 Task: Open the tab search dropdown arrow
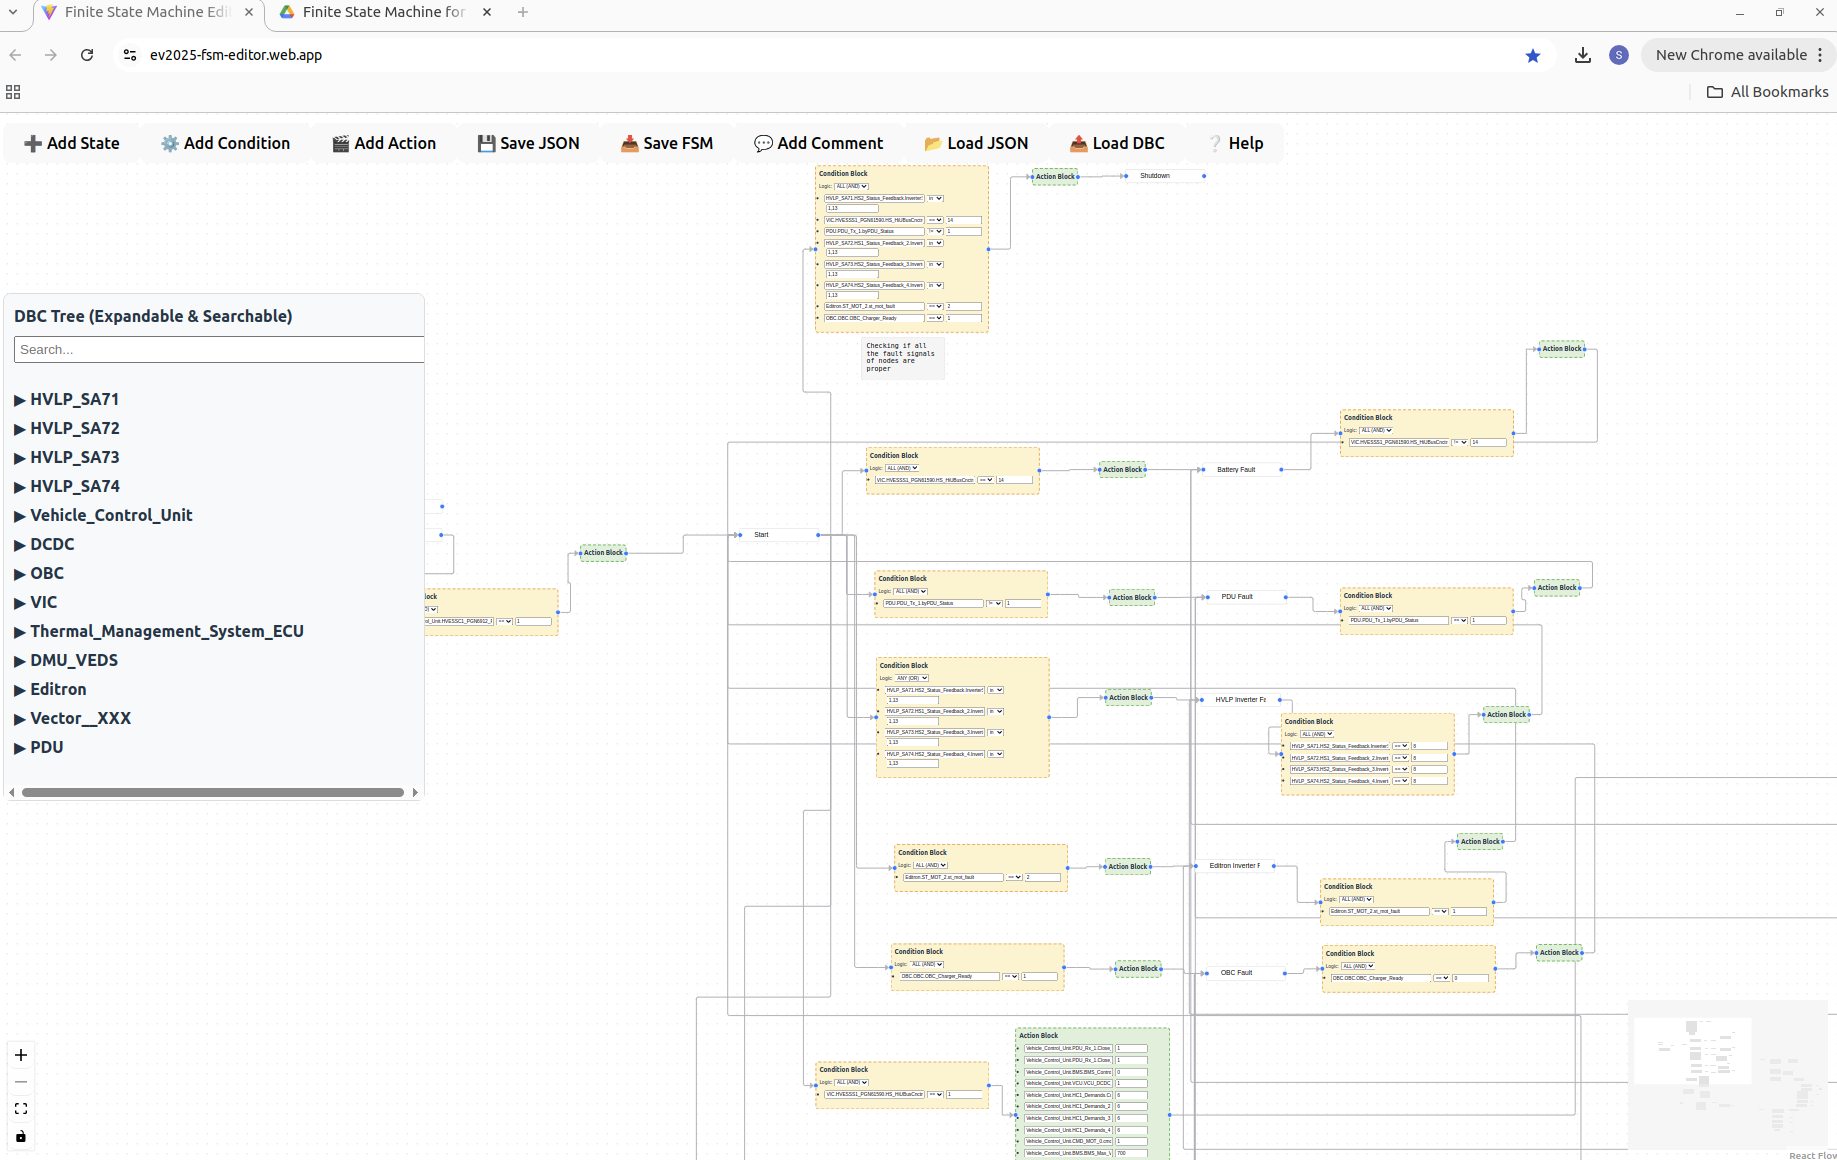[13, 12]
